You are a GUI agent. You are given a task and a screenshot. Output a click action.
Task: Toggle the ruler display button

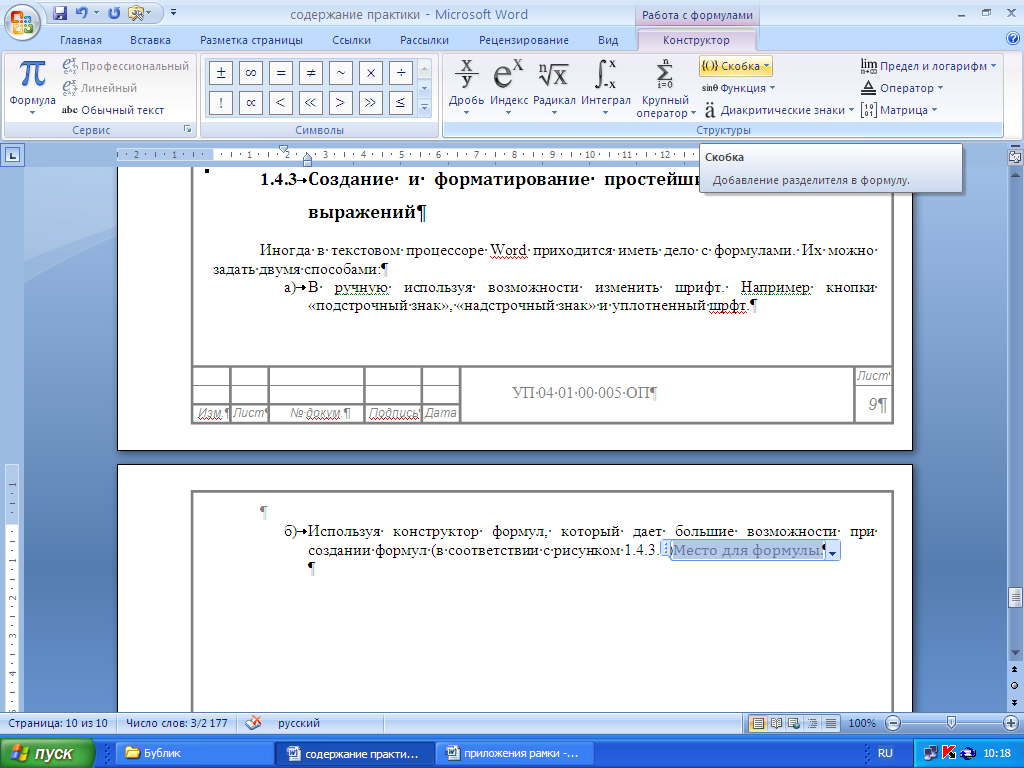click(x=1014, y=157)
